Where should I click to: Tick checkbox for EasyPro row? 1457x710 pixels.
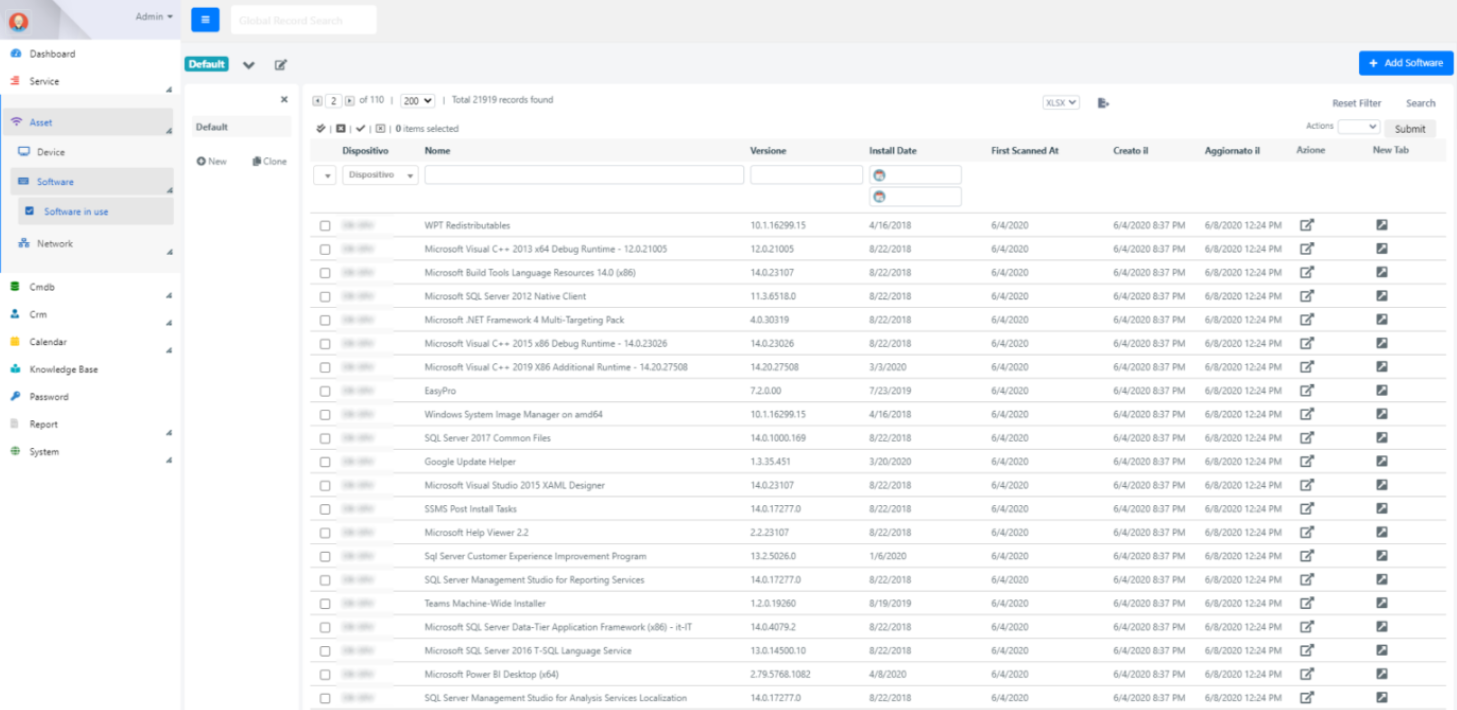tap(325, 391)
